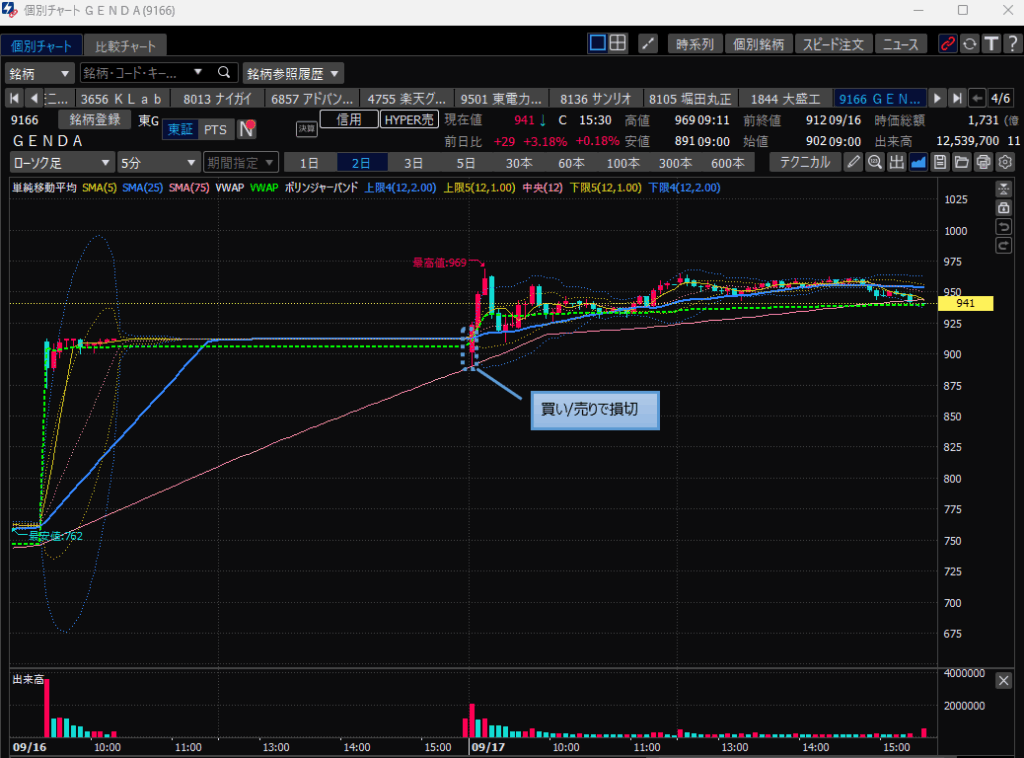1024x758 pixels.
Task: Click the red chain link icon
Action: point(947,44)
